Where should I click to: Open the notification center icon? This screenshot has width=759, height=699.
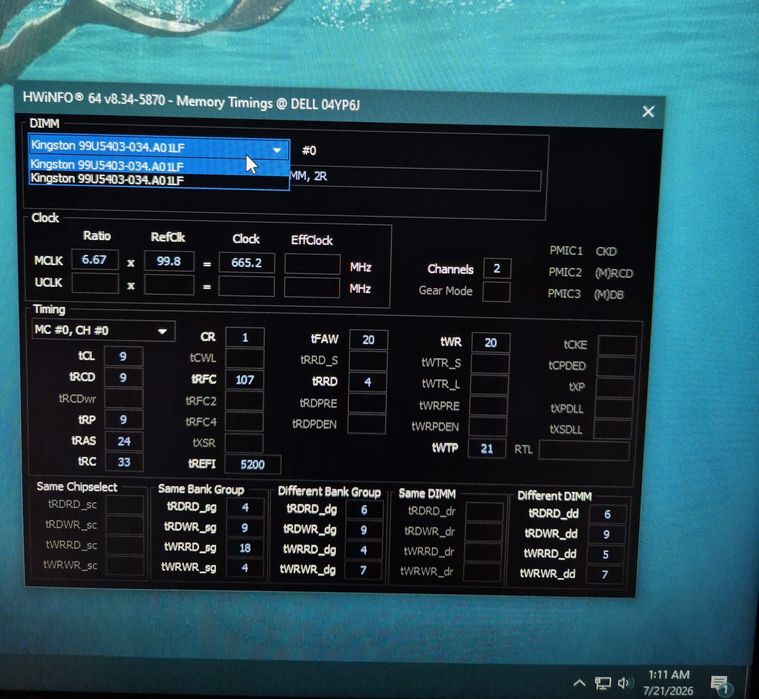click(x=720, y=684)
